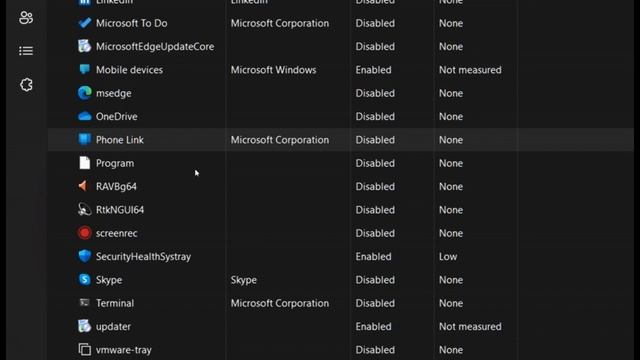Select the SecurityHealthSystray entry name
The height and width of the screenshot is (360, 640).
143,257
